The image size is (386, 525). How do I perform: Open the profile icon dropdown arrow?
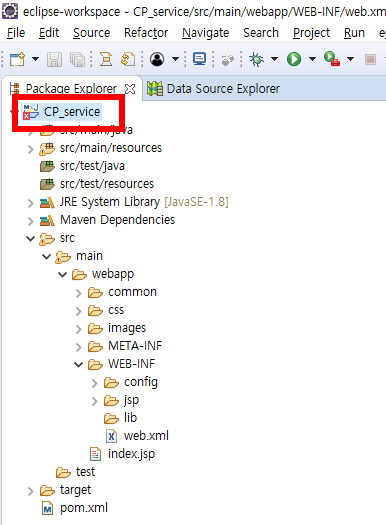click(175, 59)
